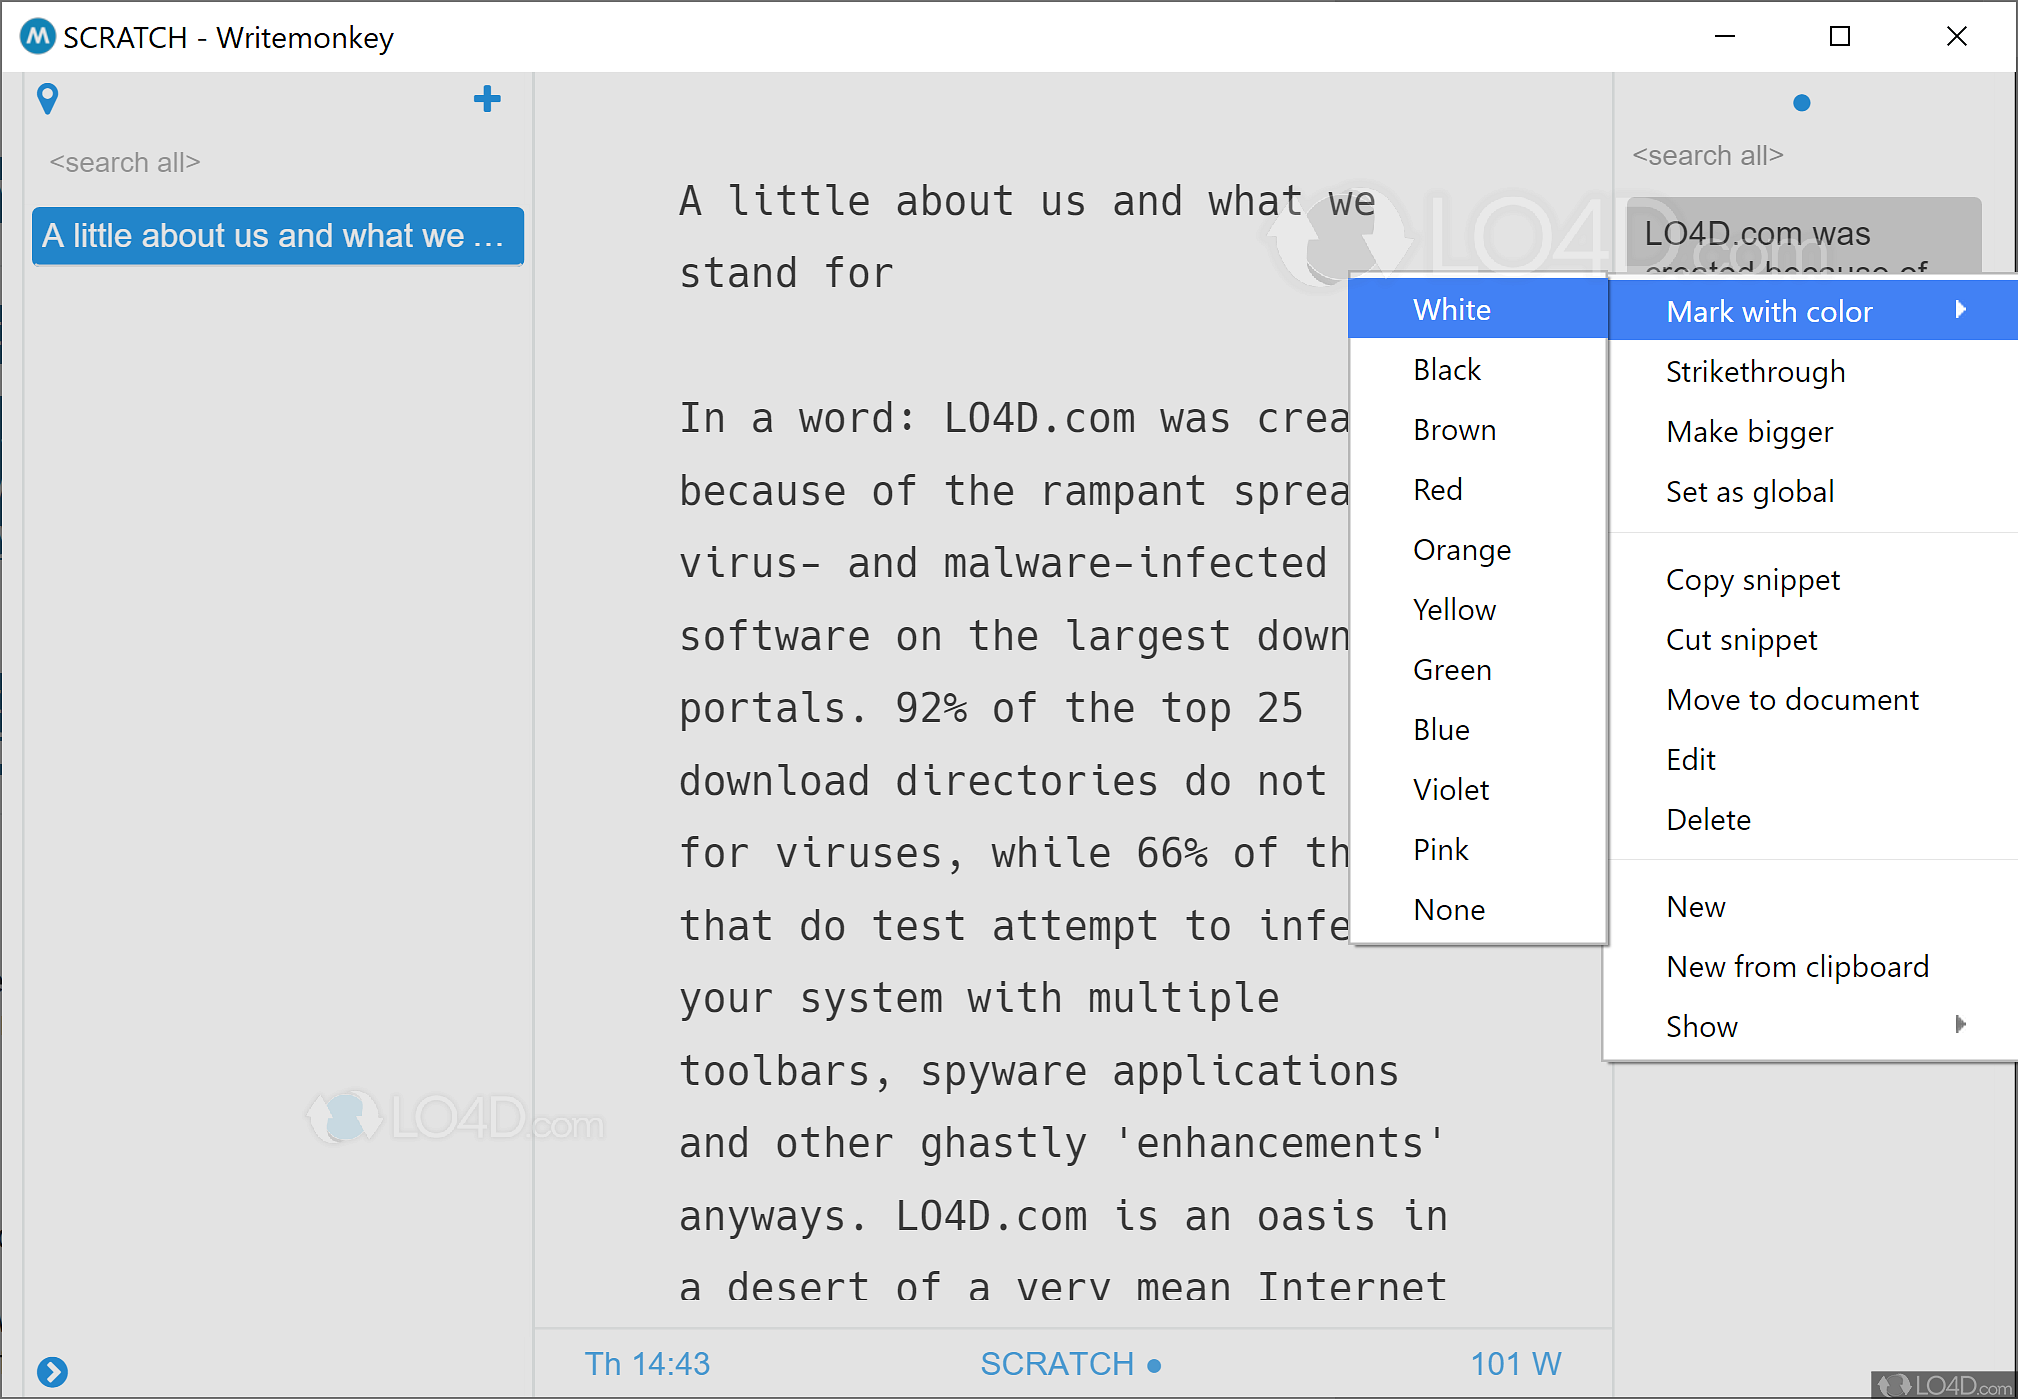Select Strikethrough from the context menu
The width and height of the screenshot is (2018, 1399).
pos(1755,371)
